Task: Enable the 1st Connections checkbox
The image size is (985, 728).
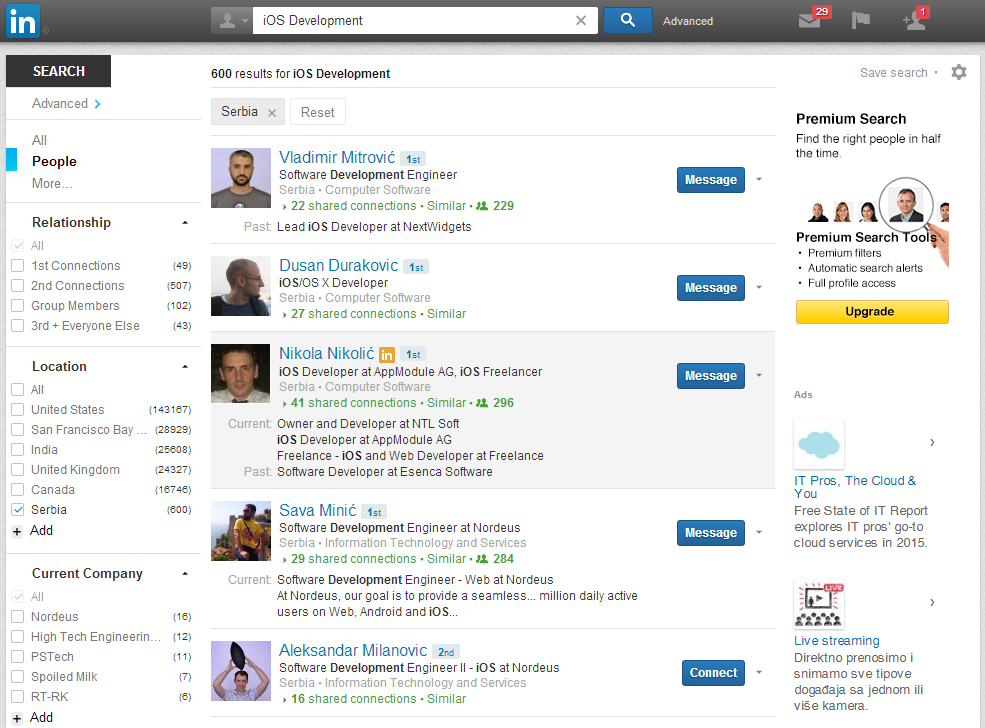Action: [17, 266]
